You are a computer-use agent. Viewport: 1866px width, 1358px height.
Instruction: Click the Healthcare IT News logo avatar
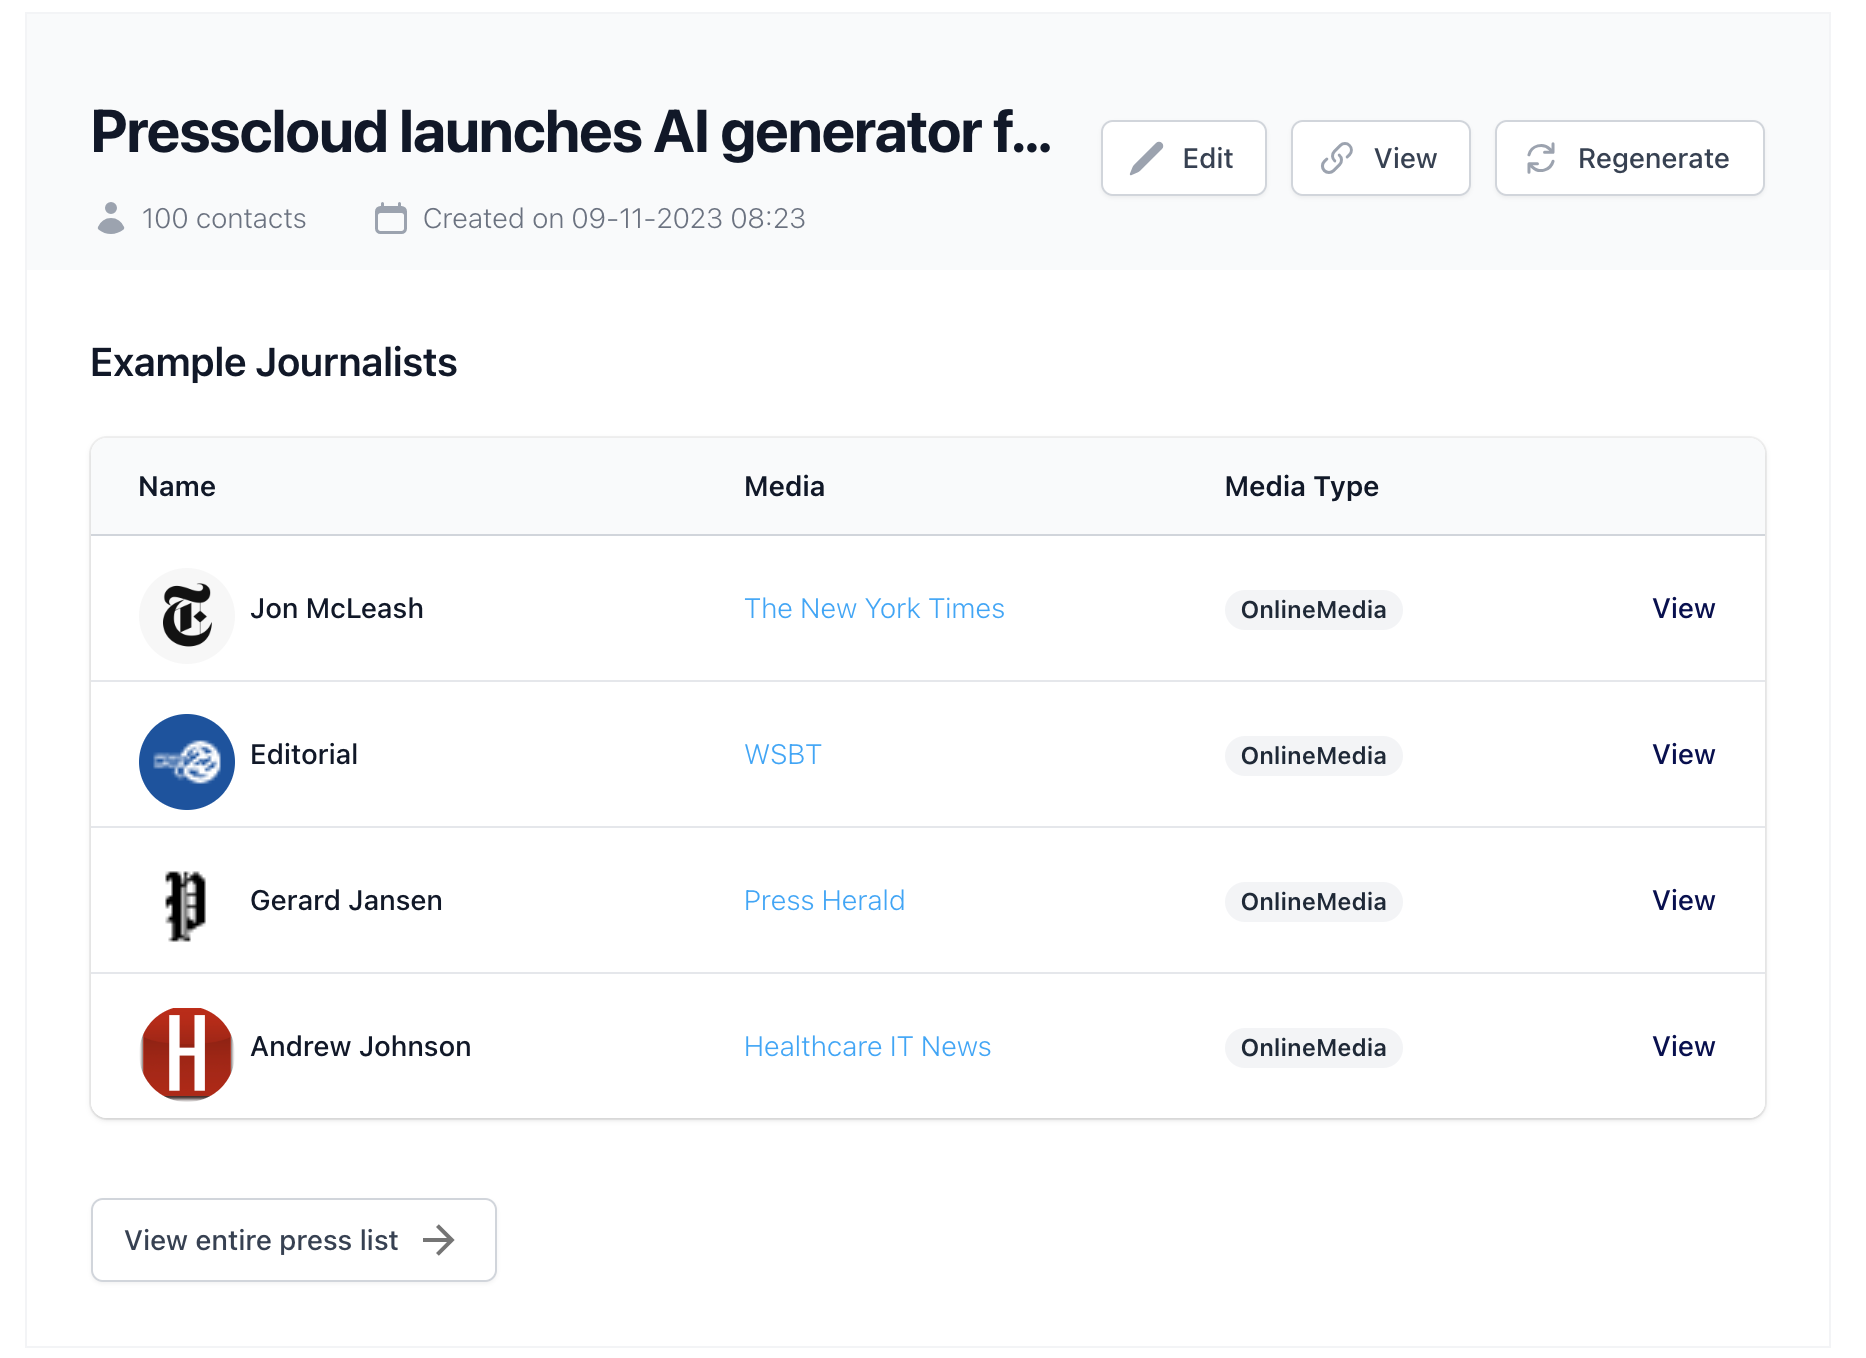point(187,1053)
